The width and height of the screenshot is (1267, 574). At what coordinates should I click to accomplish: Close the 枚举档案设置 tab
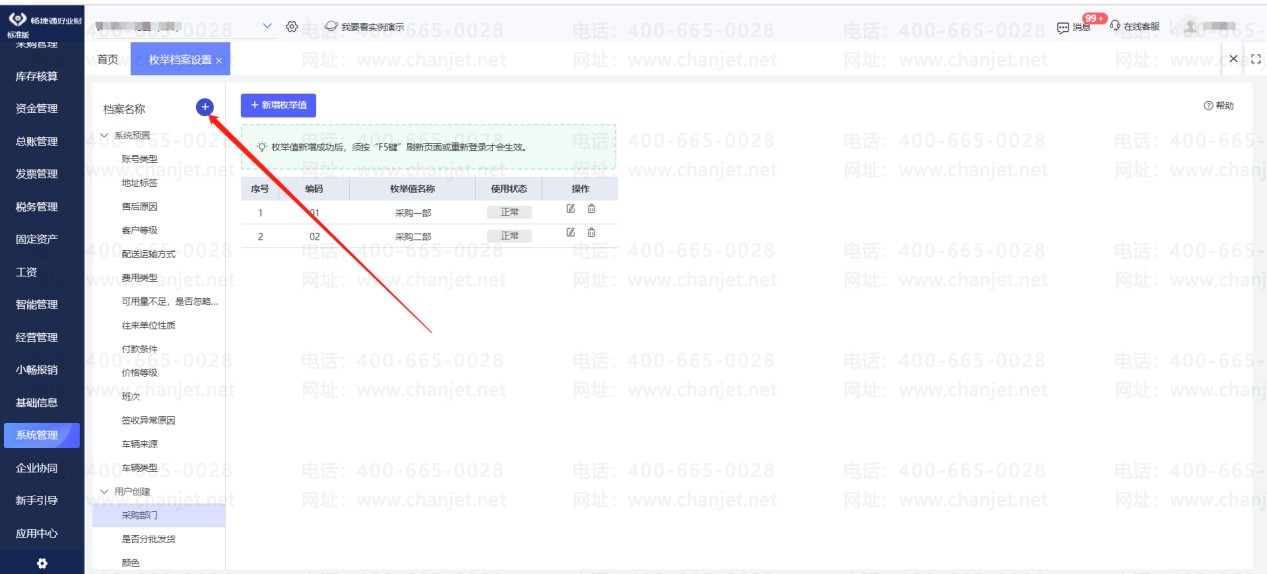[x=219, y=61]
